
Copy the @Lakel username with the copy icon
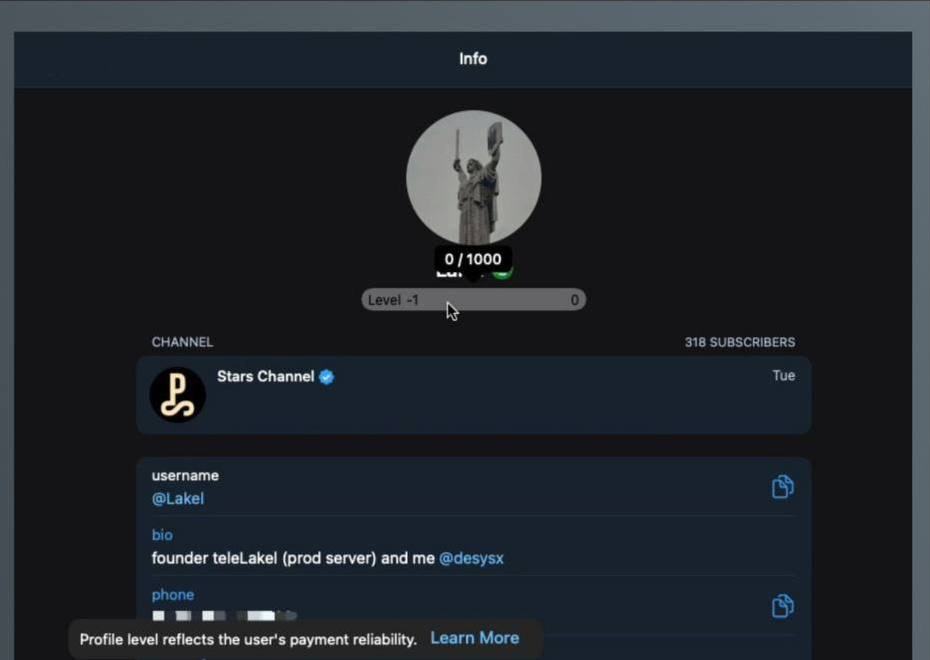point(782,487)
